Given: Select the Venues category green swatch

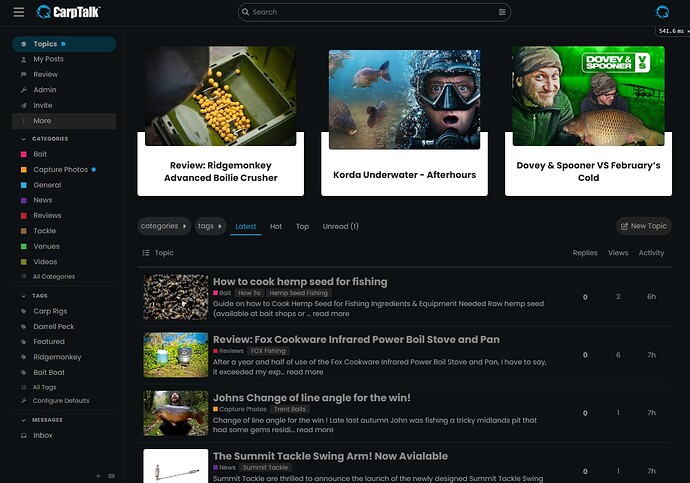Looking at the screenshot, I should click(x=24, y=247).
